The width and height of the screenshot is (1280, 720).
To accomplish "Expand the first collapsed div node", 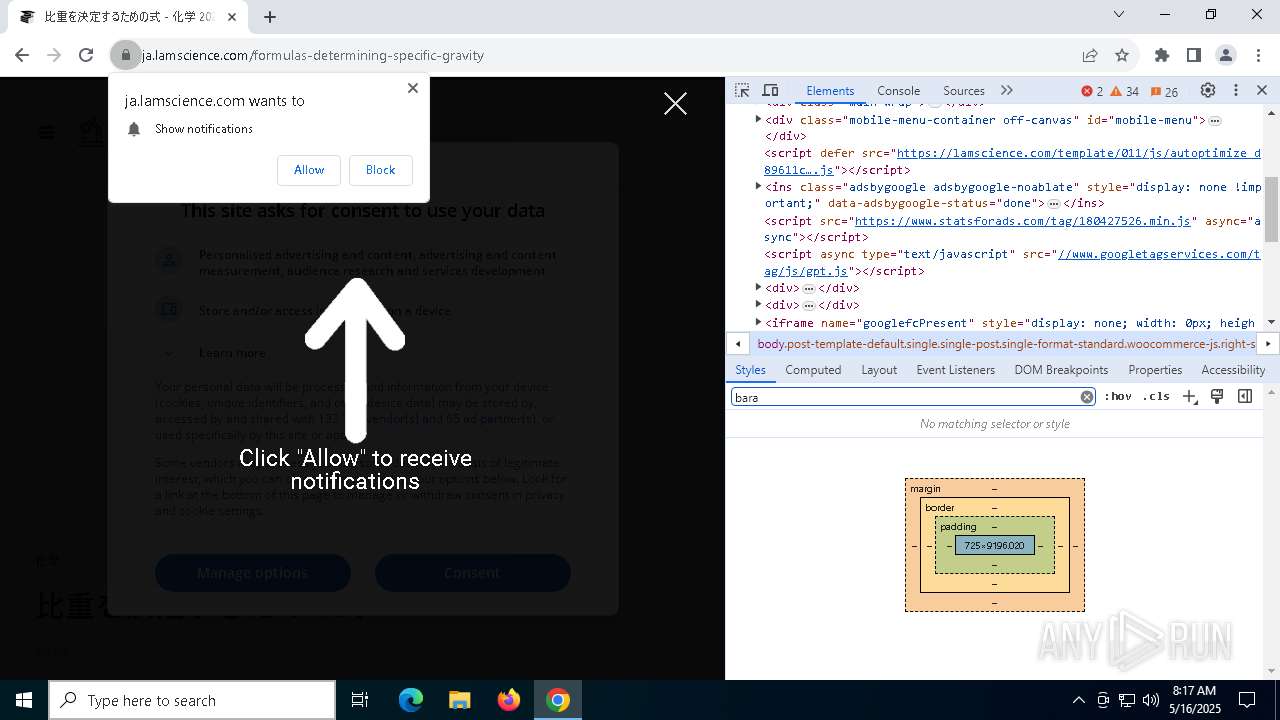I will (758, 287).
